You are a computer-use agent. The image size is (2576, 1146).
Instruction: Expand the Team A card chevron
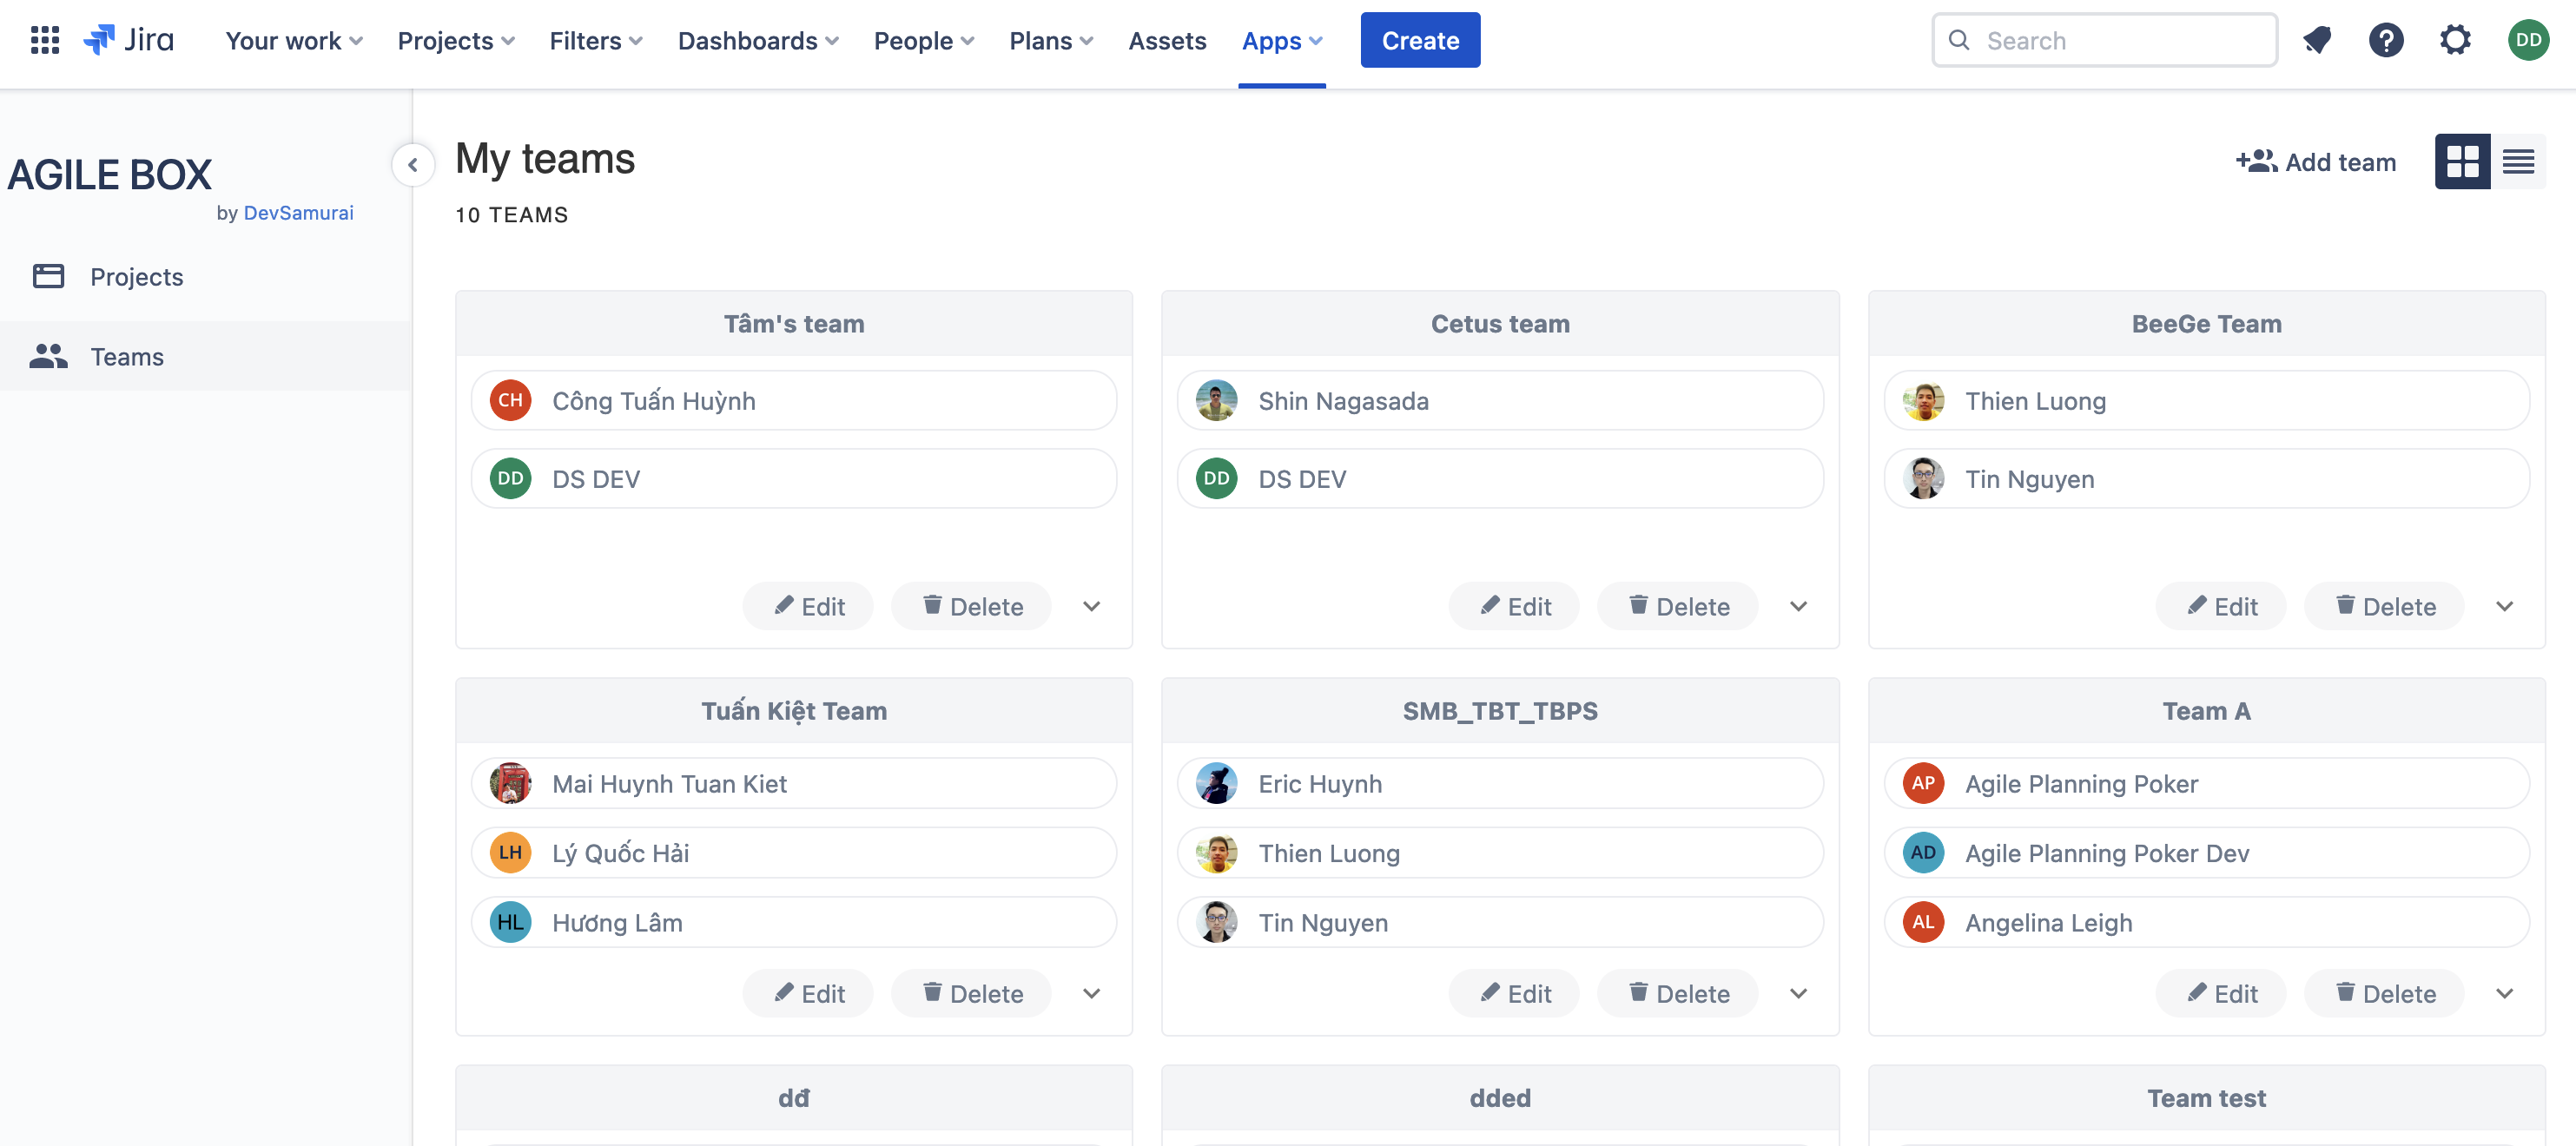[x=2503, y=993]
